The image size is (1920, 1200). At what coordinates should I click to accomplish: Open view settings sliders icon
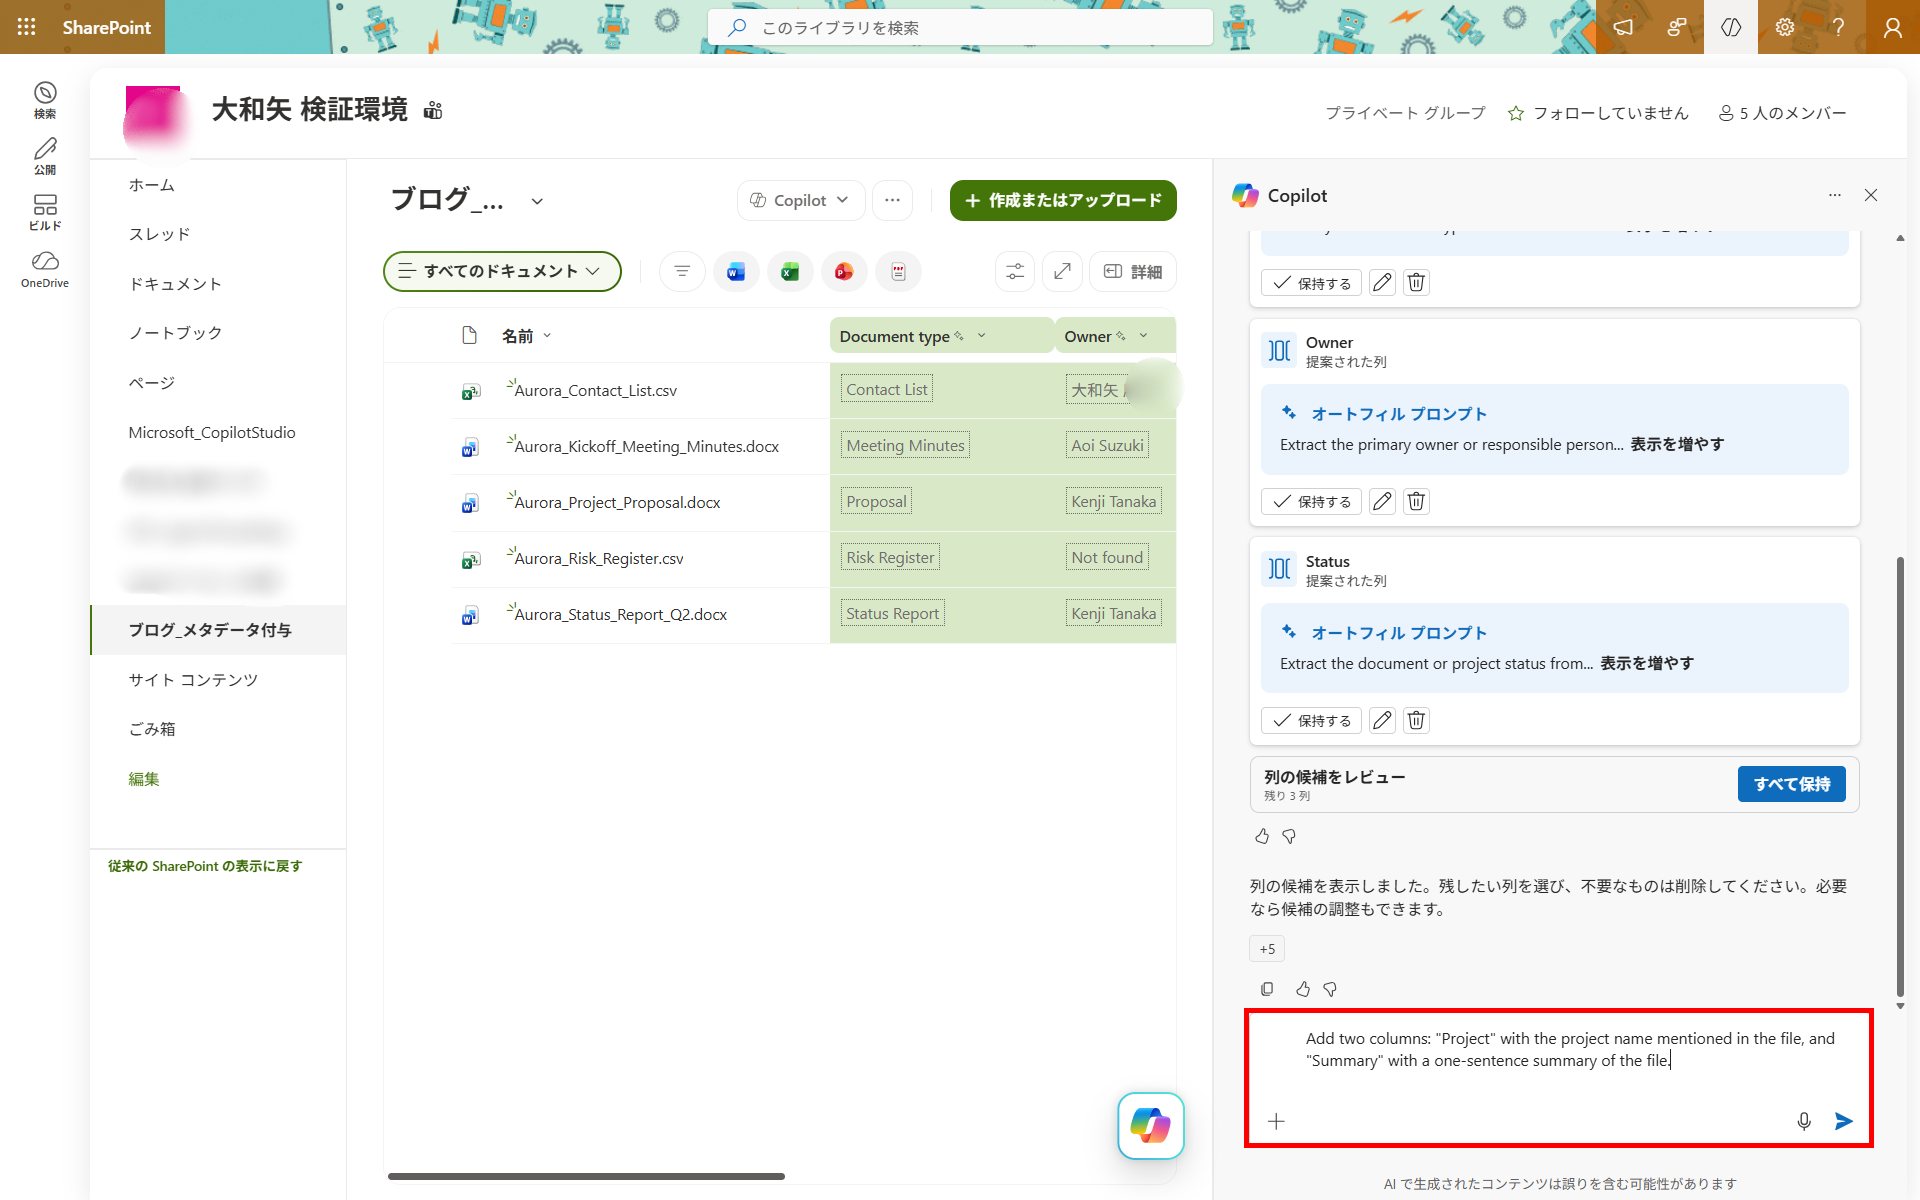click(x=1015, y=271)
